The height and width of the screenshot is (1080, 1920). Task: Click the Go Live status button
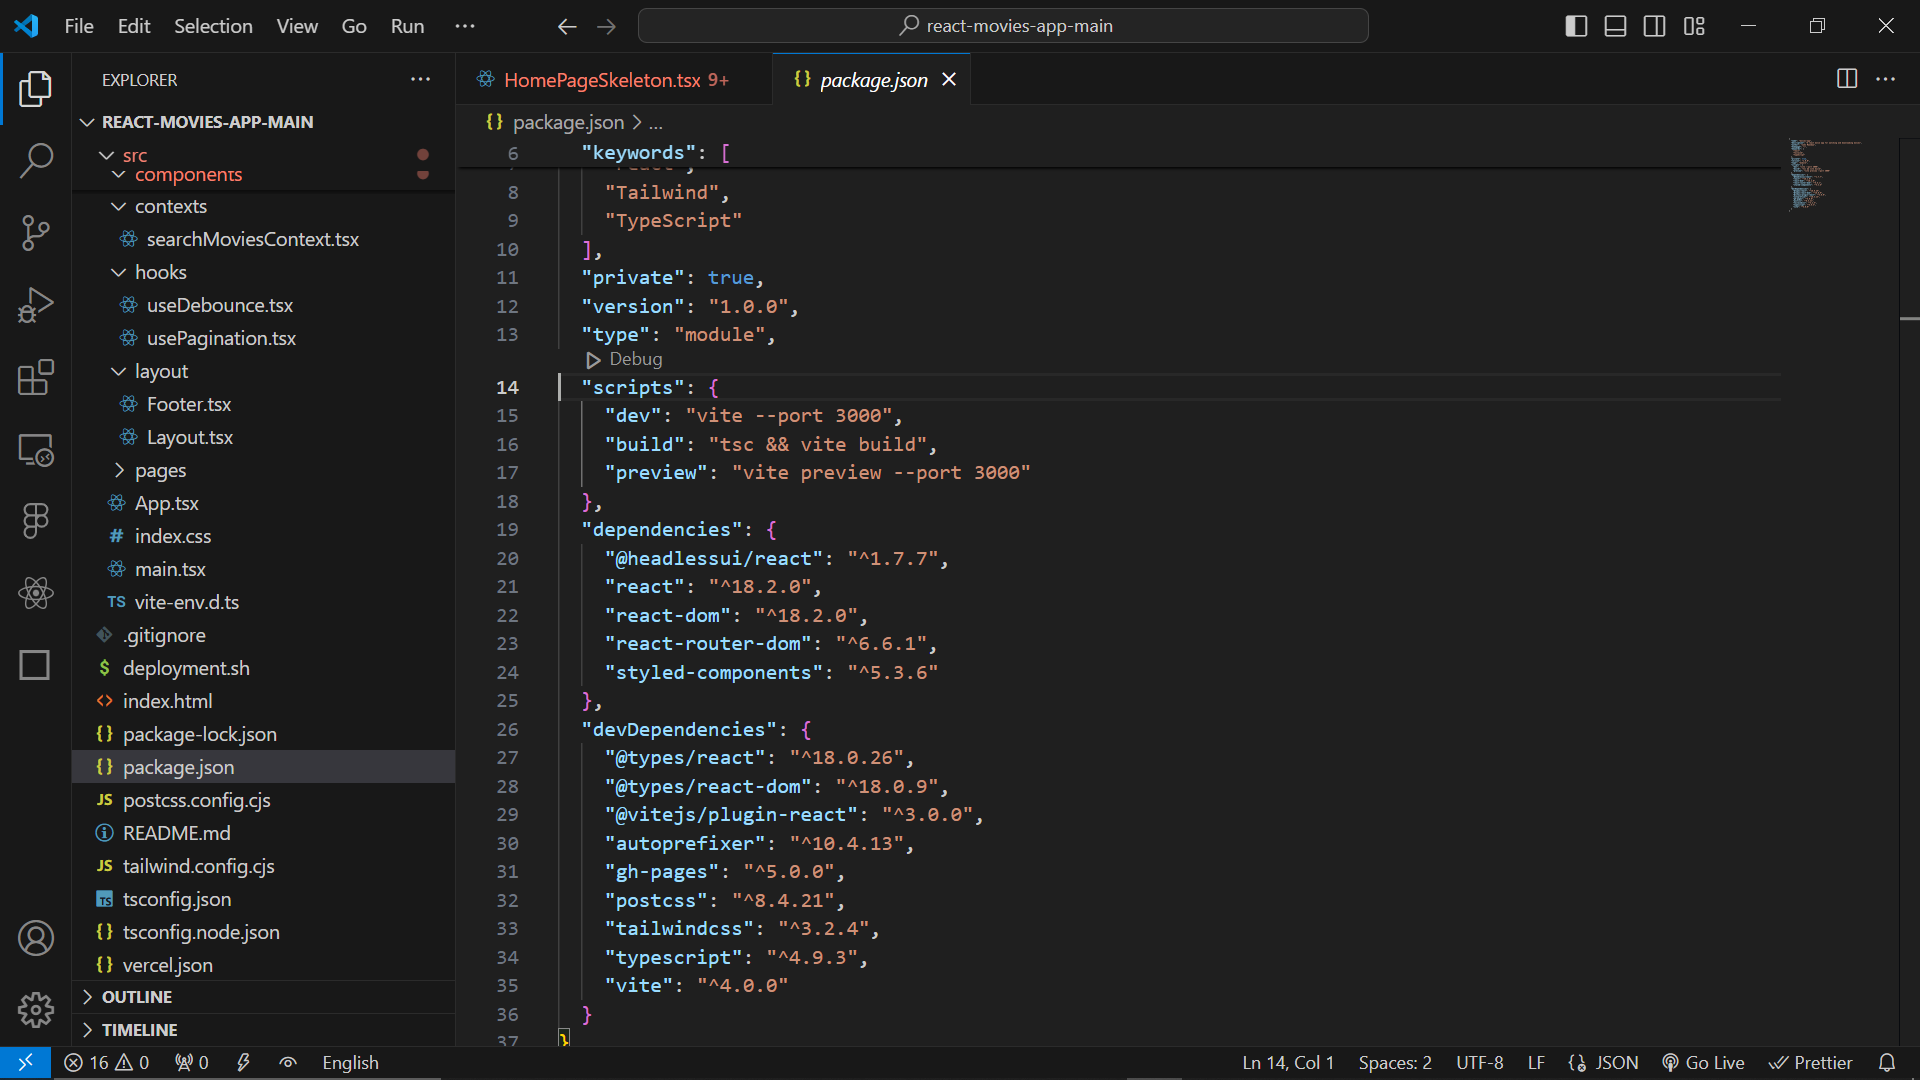(x=1703, y=1062)
